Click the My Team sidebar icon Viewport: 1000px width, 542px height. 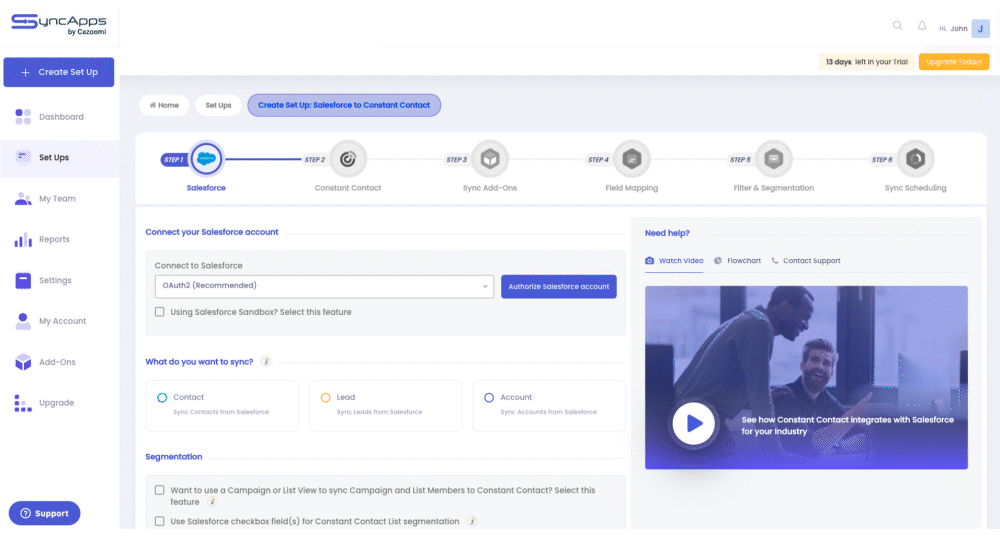click(x=23, y=198)
